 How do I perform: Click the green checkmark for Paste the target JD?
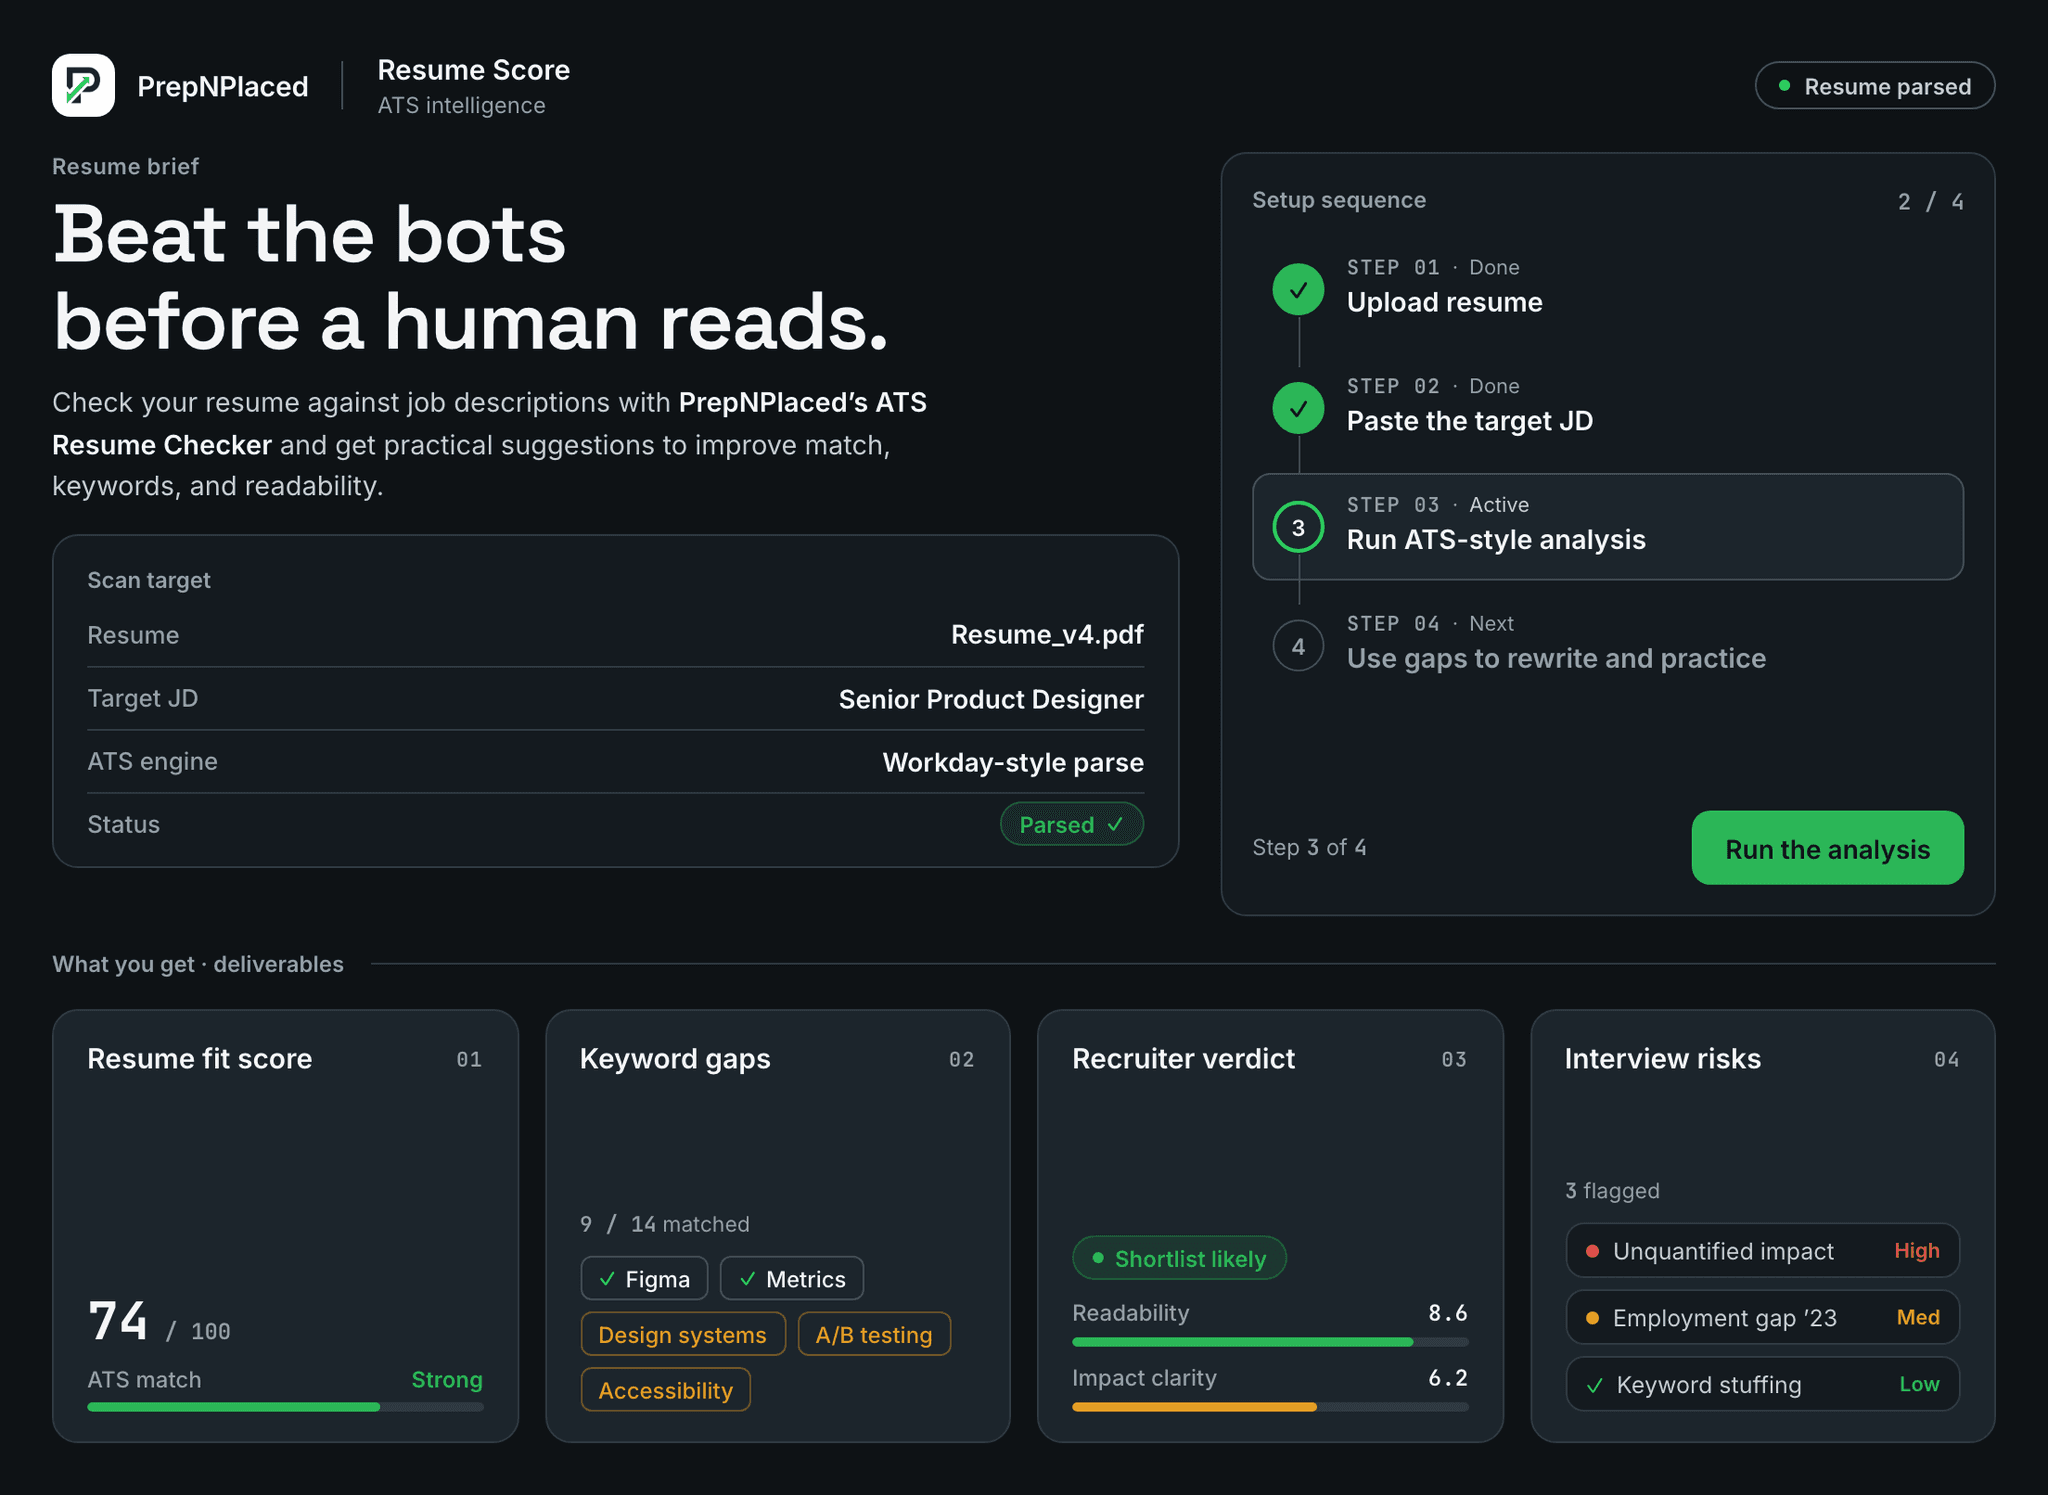click(1298, 408)
